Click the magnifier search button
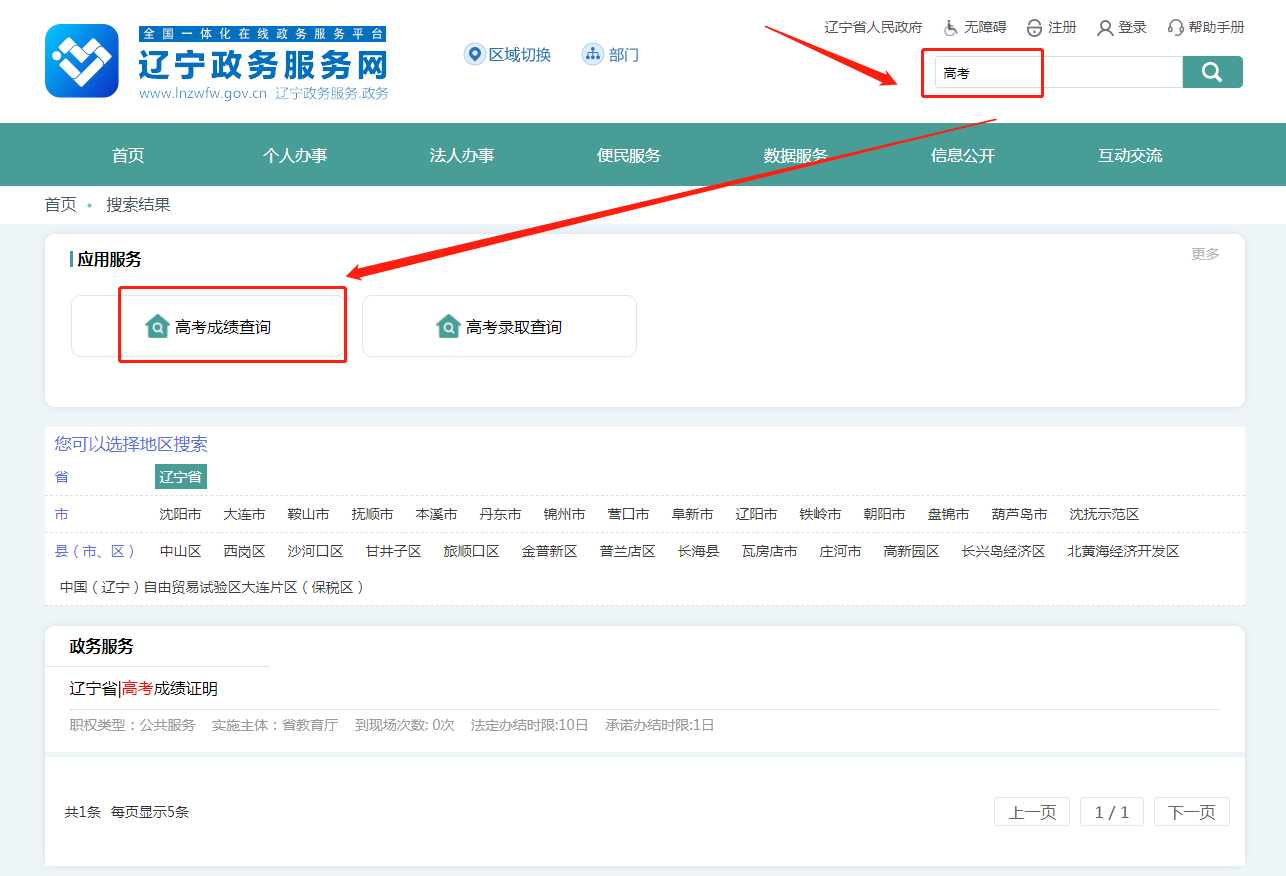Screen dimensions: 1286x876 [1212, 72]
